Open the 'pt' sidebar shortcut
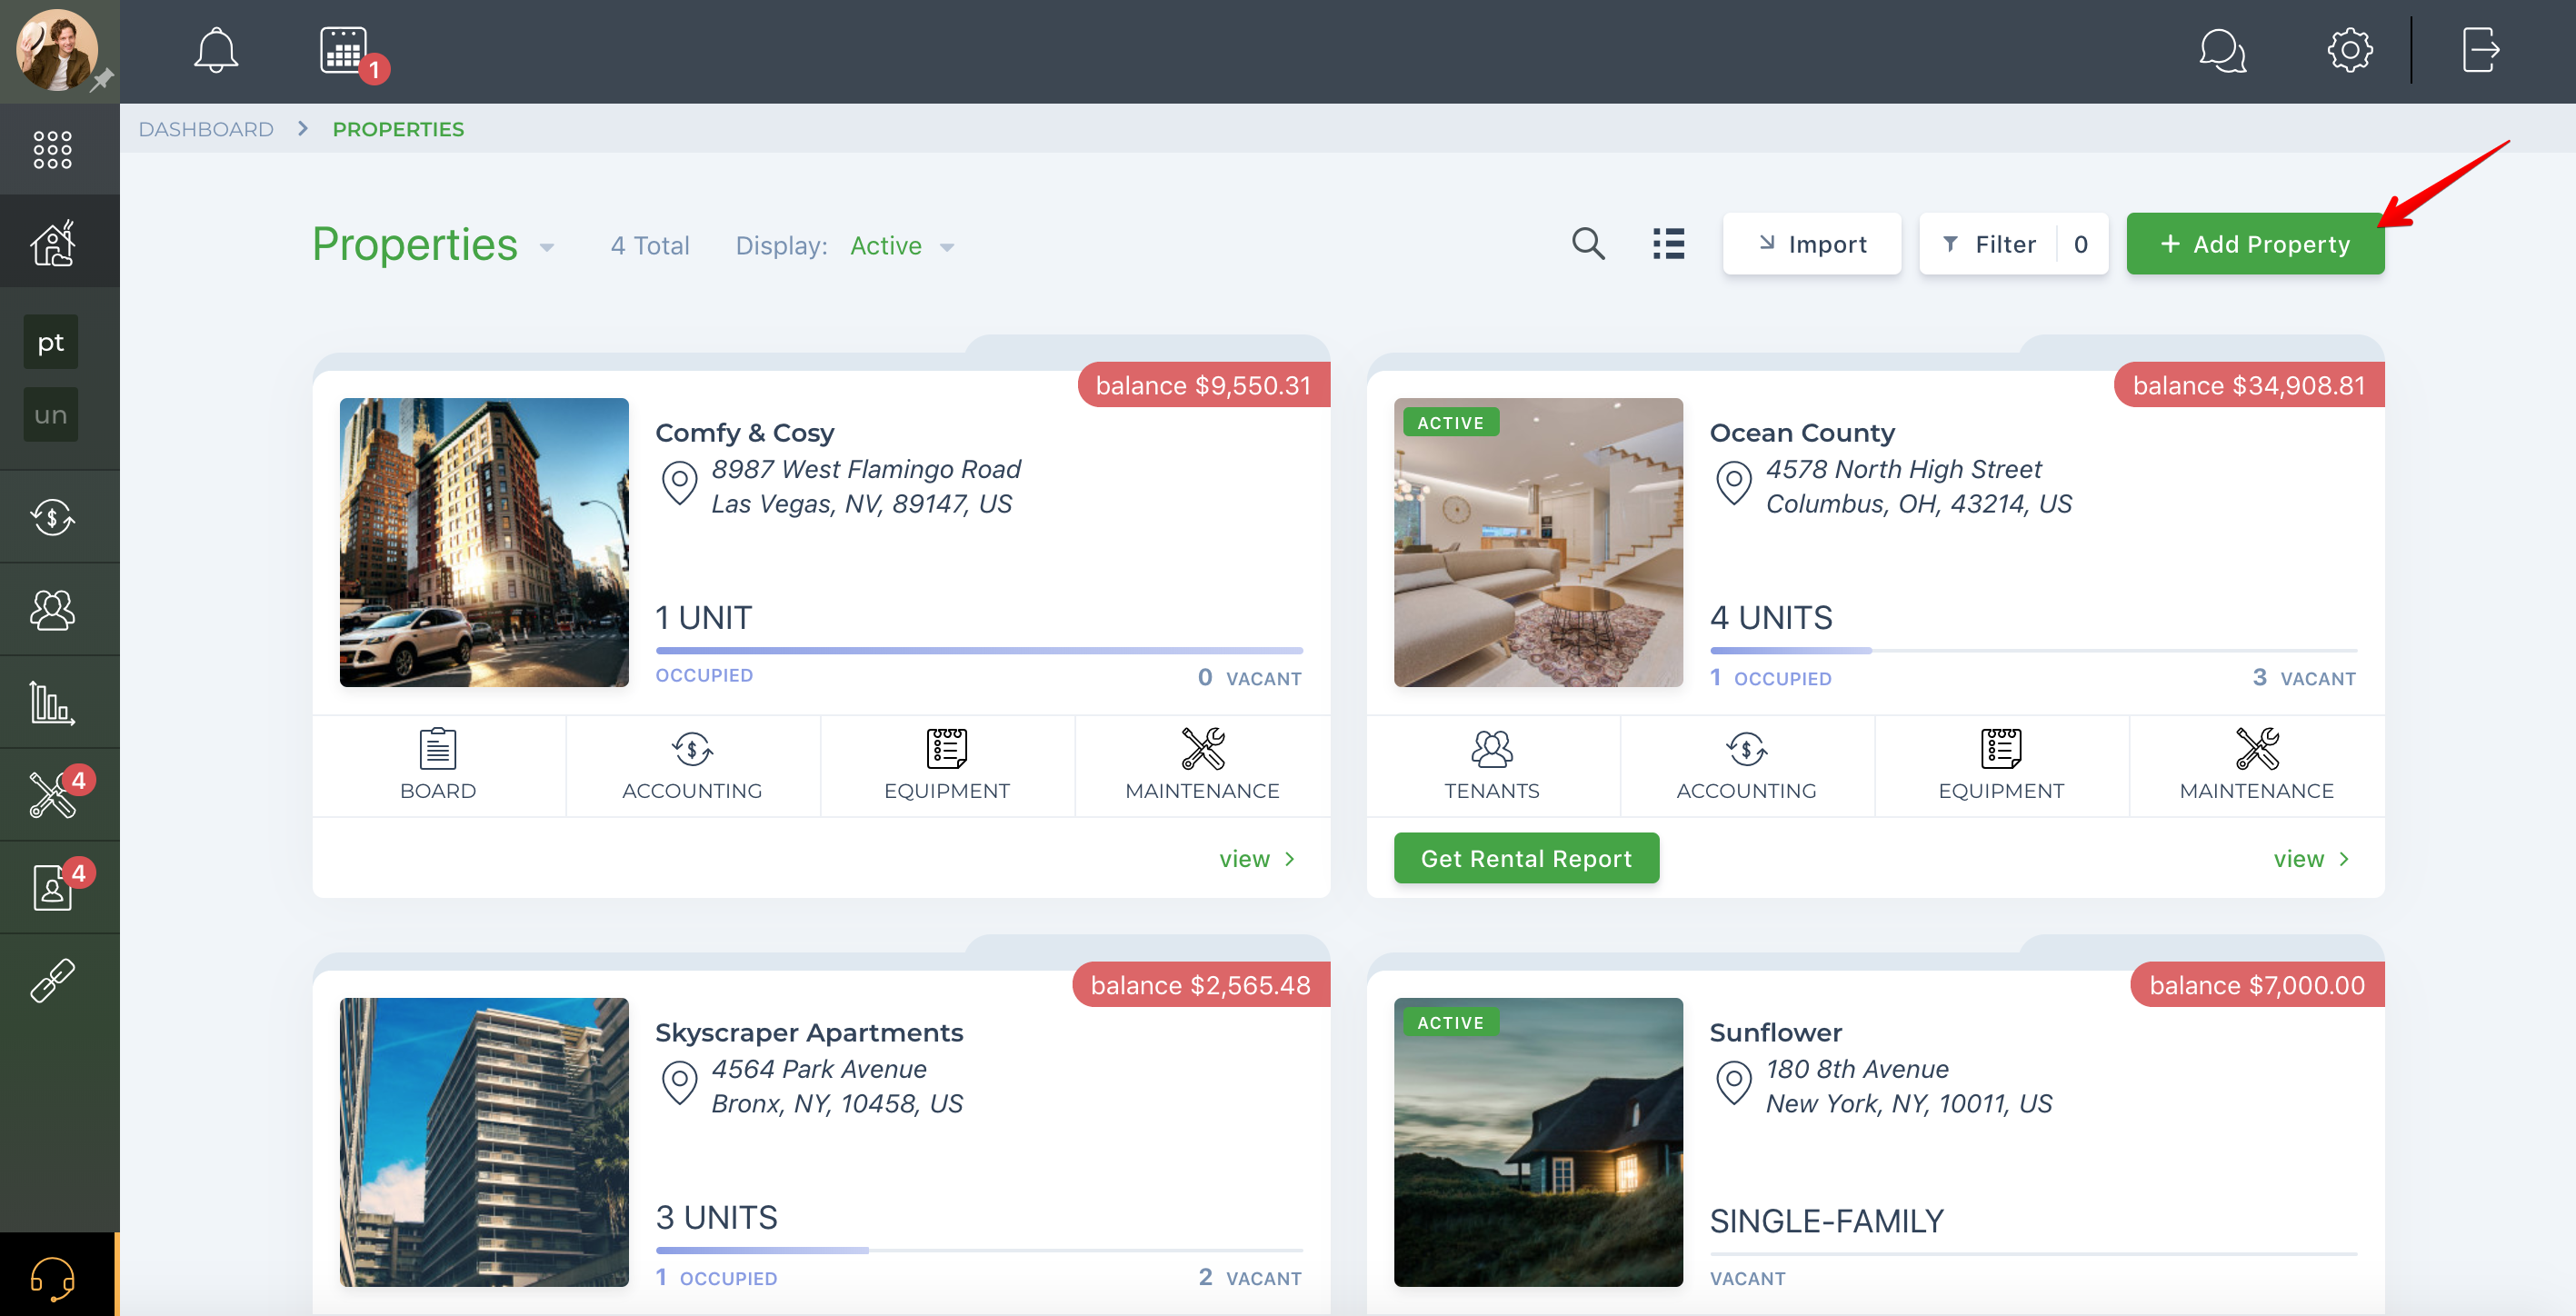 pos(50,342)
